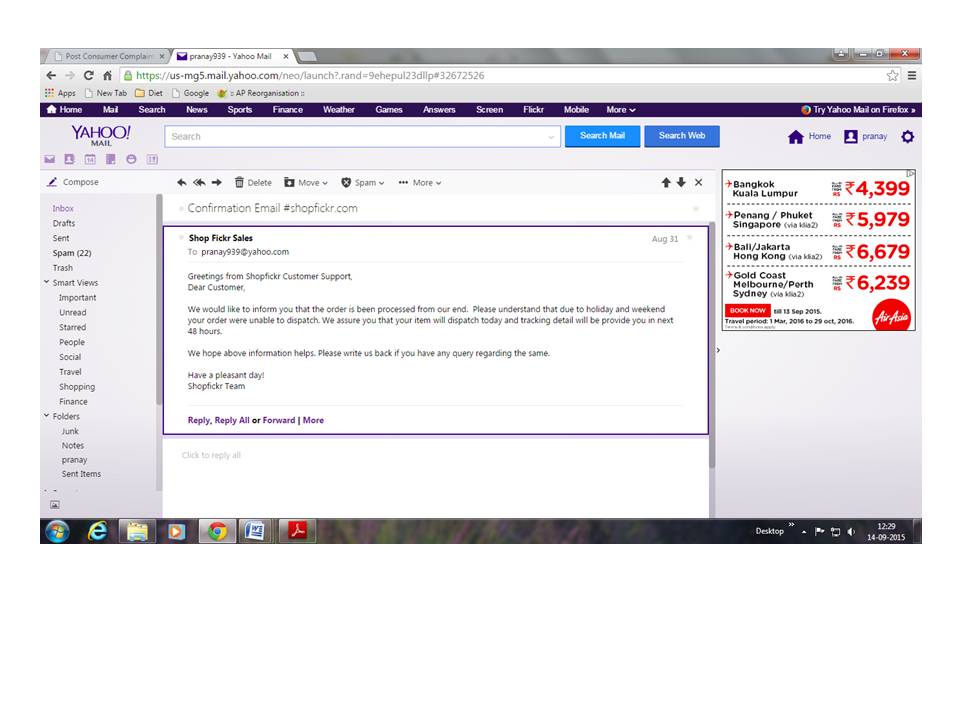Open Finance in the Yahoo top navigation

[x=287, y=110]
